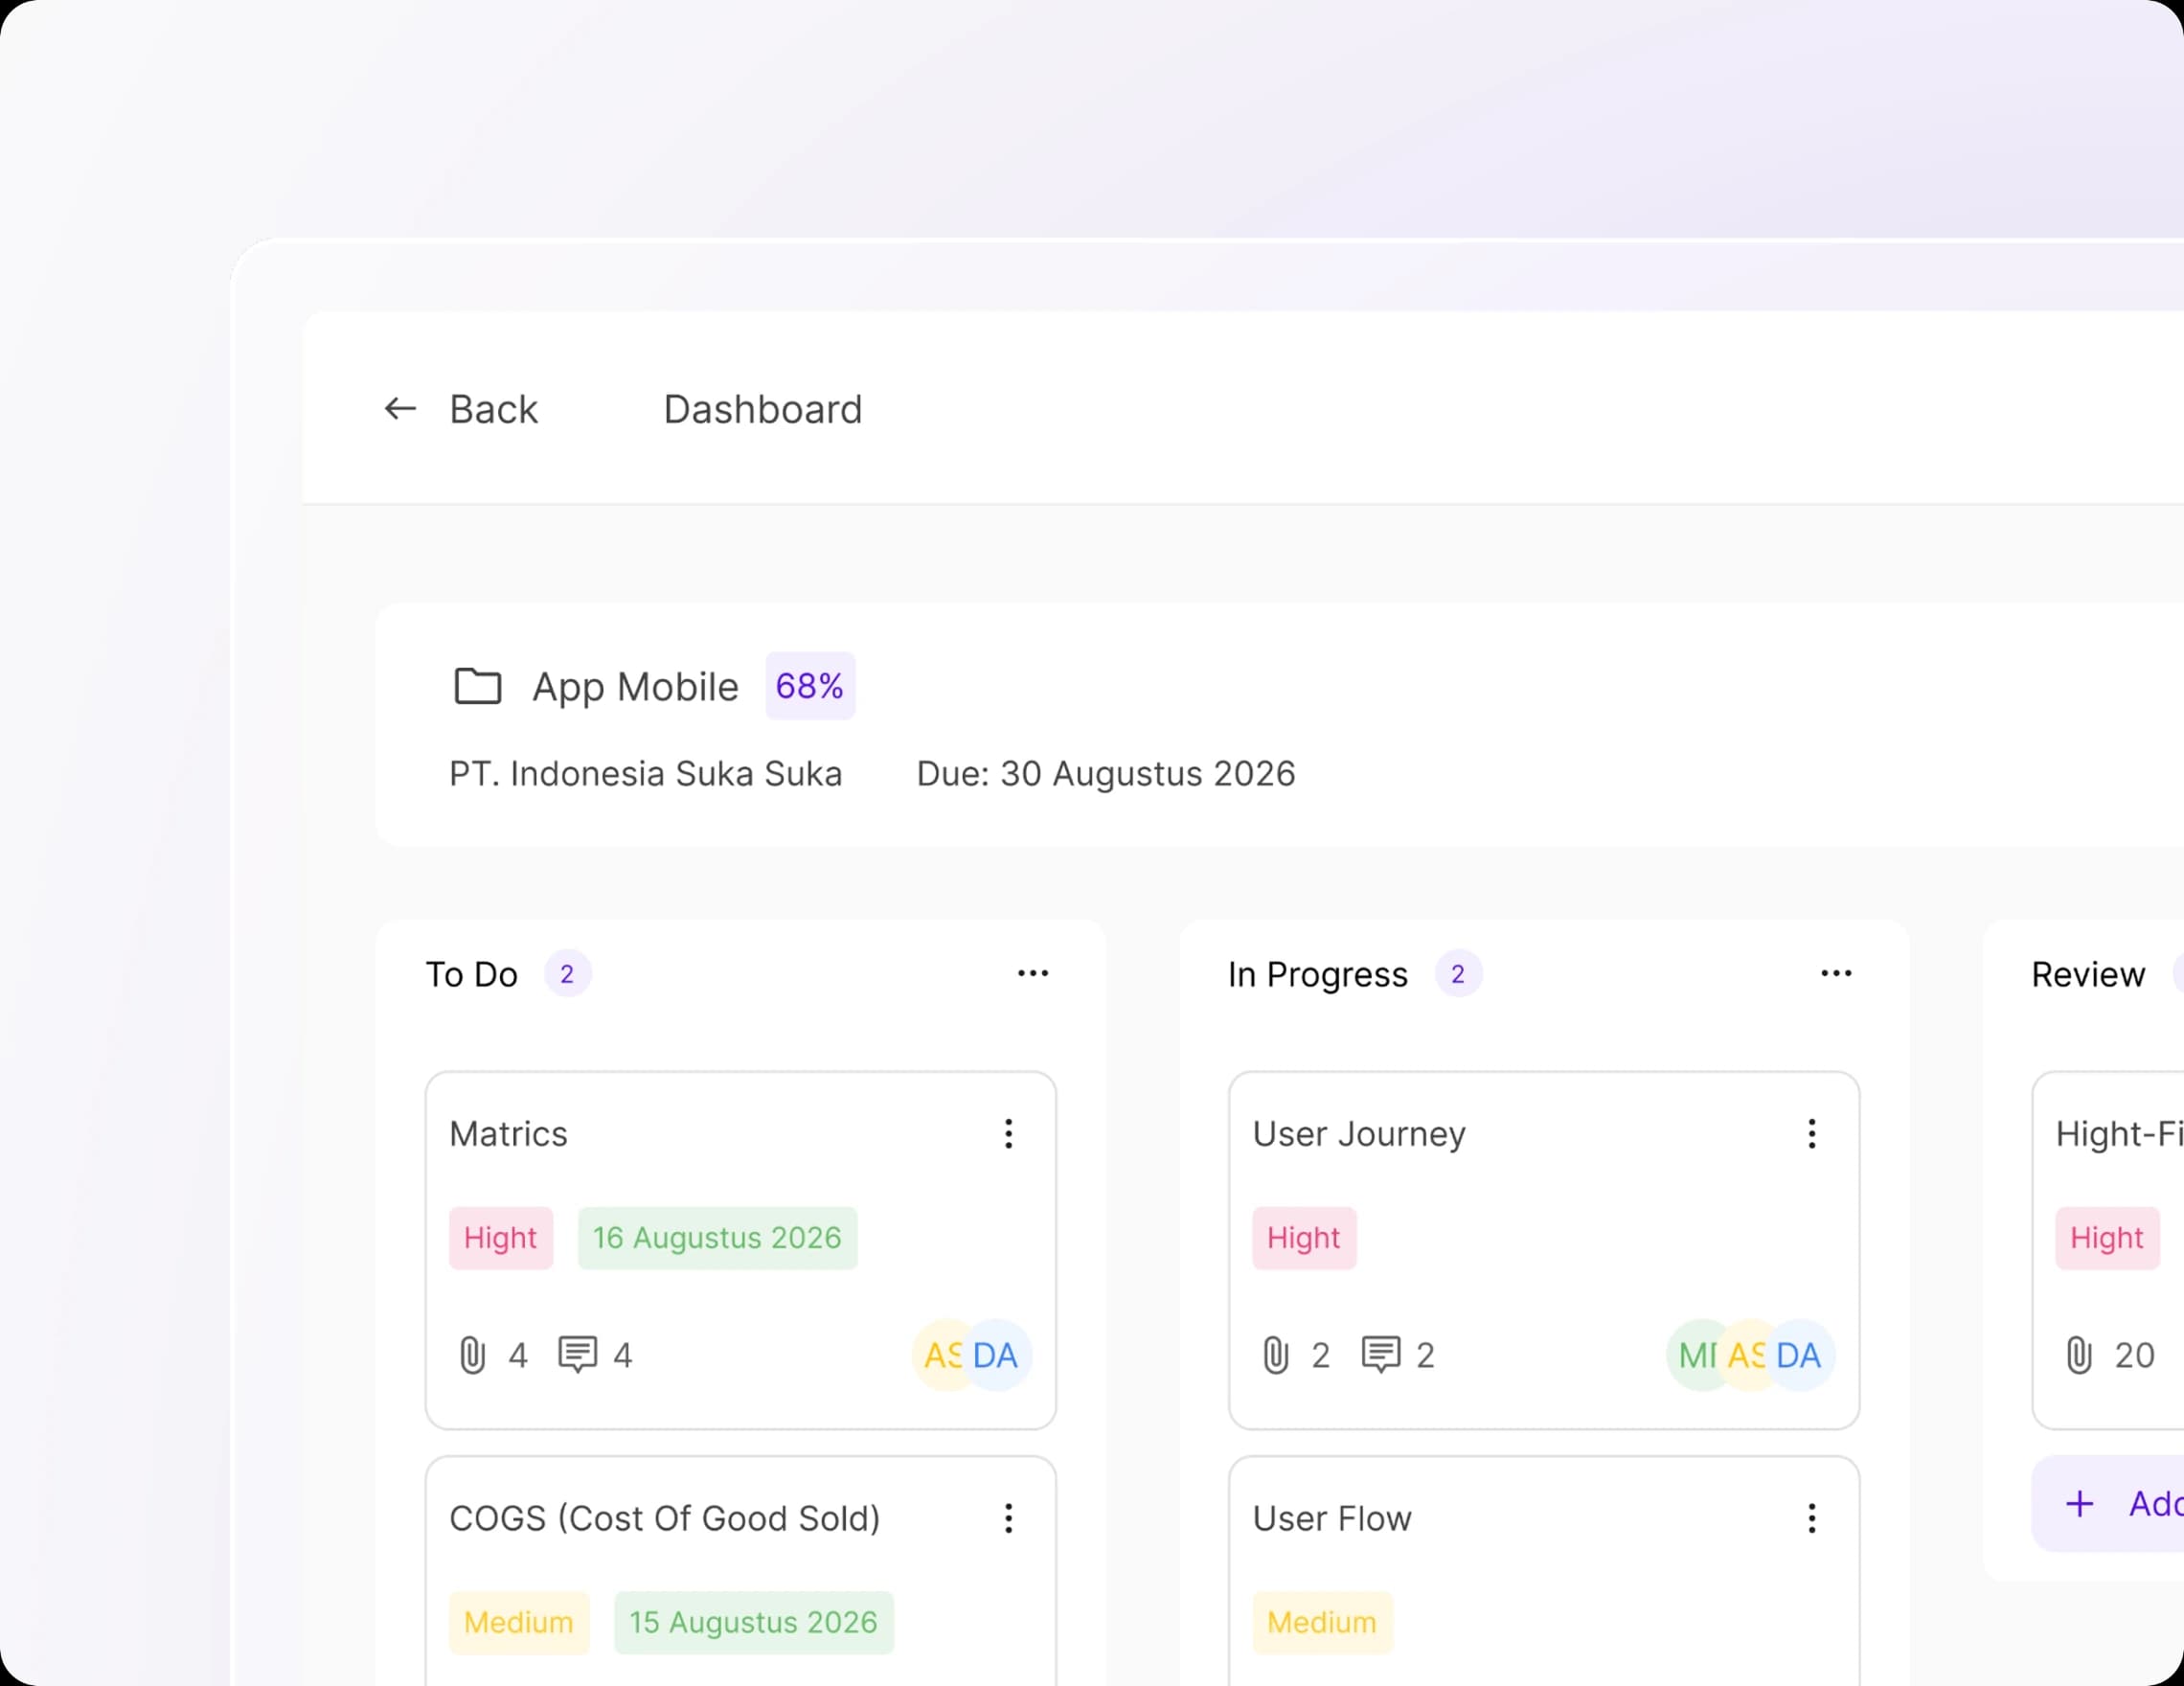Click the 68% progress badge
The width and height of the screenshot is (2184, 1686).
click(x=809, y=686)
